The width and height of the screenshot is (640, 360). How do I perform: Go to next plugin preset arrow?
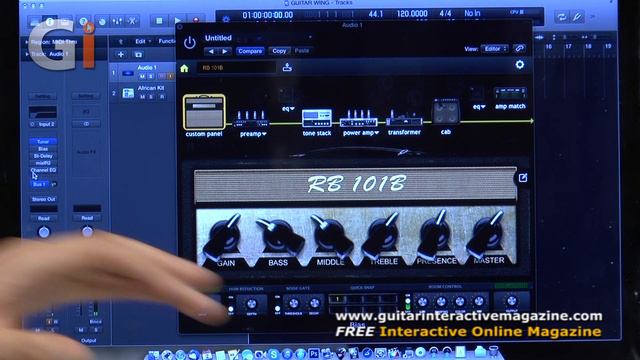pos(225,51)
